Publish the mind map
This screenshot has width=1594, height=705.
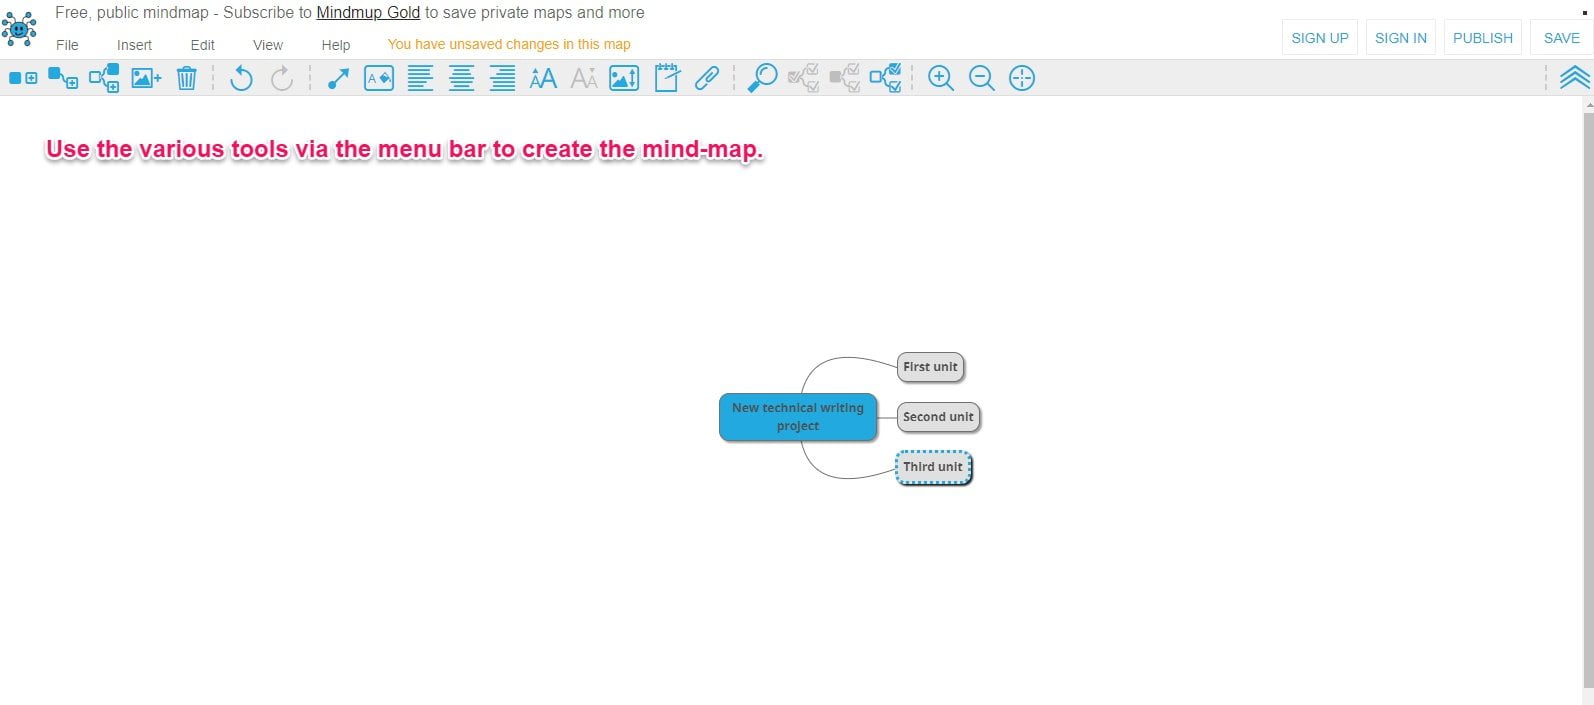pos(1483,38)
